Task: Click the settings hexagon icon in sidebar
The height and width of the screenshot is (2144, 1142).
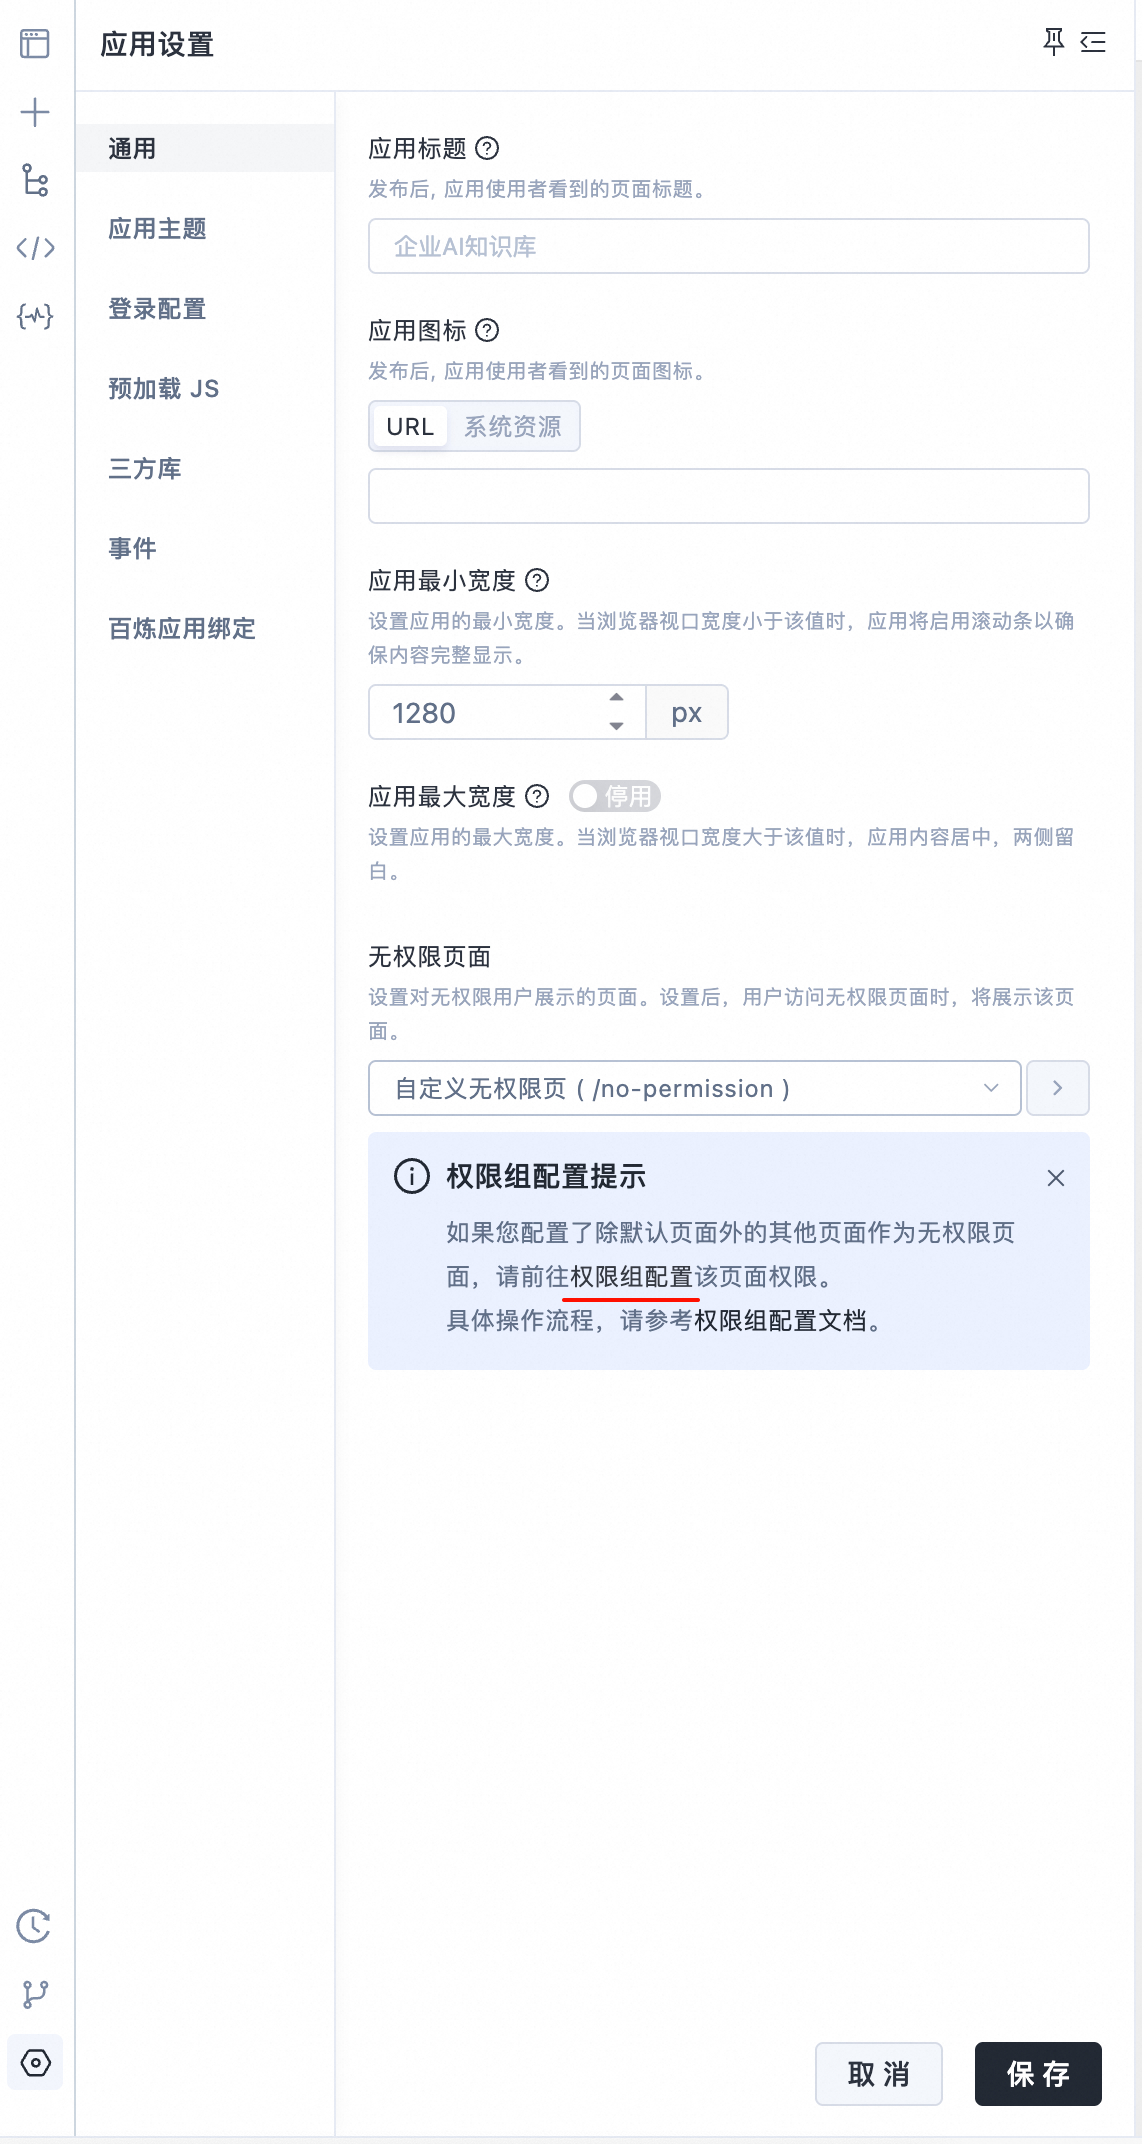Action: (x=35, y=2062)
